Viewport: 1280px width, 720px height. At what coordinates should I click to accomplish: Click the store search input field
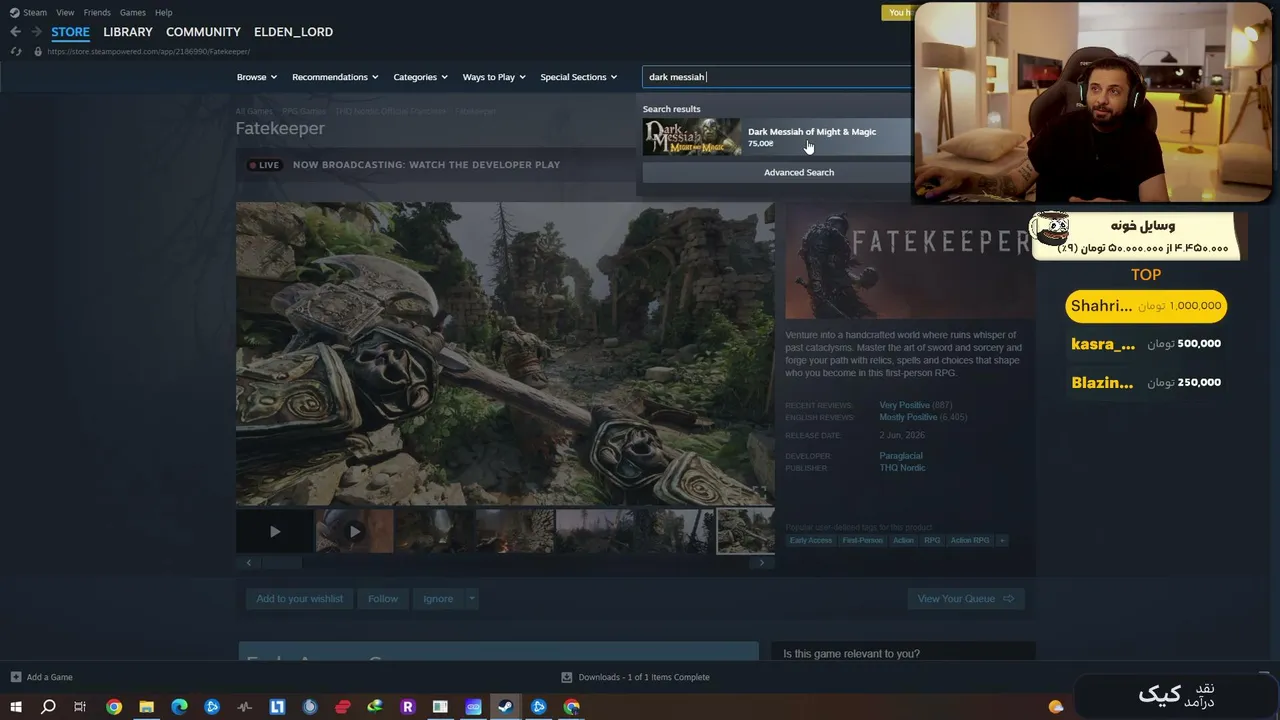[x=776, y=77]
